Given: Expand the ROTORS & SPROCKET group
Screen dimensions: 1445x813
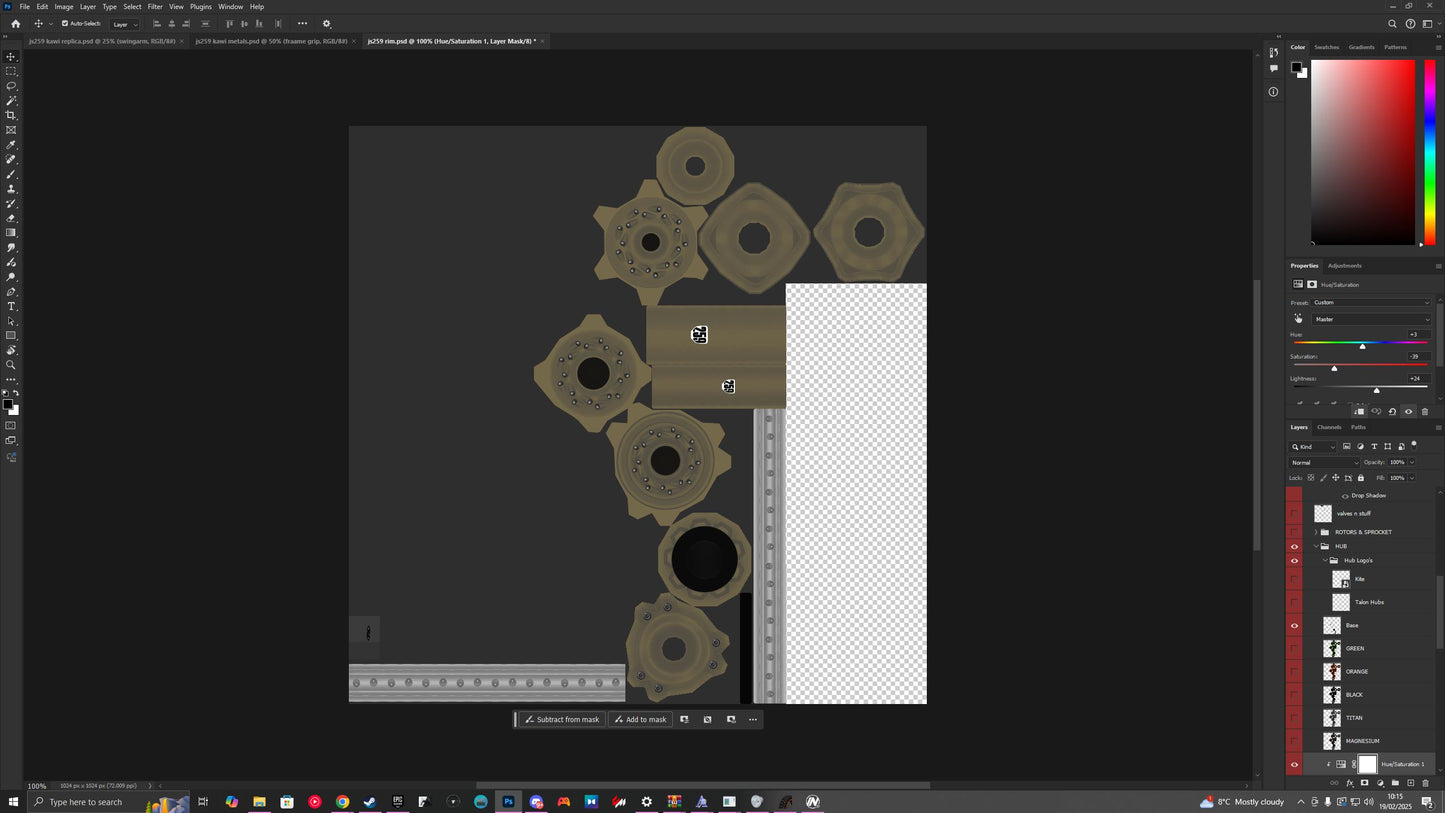Looking at the screenshot, I should (1316, 532).
